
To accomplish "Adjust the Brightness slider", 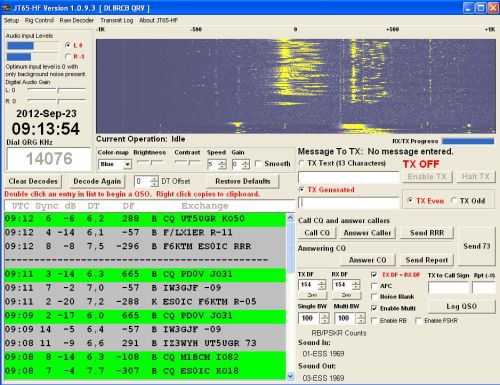I will click(150, 162).
